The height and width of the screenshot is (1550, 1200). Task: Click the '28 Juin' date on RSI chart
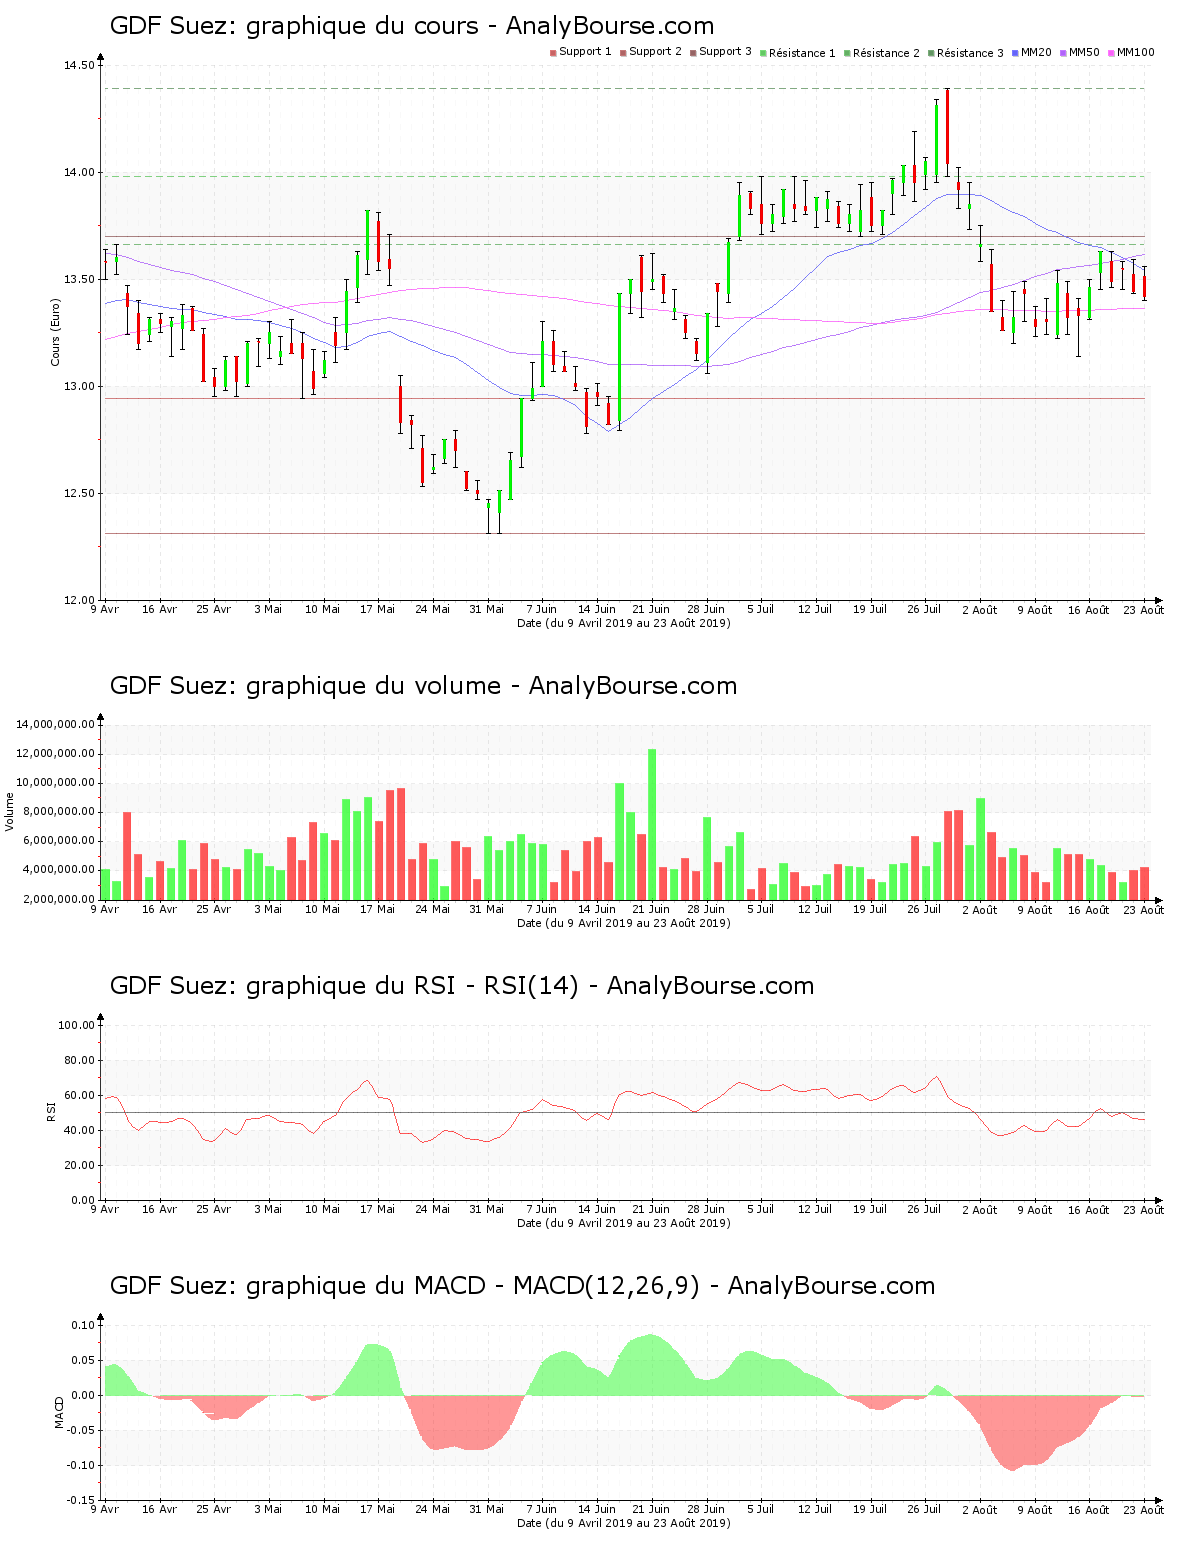pos(706,1209)
